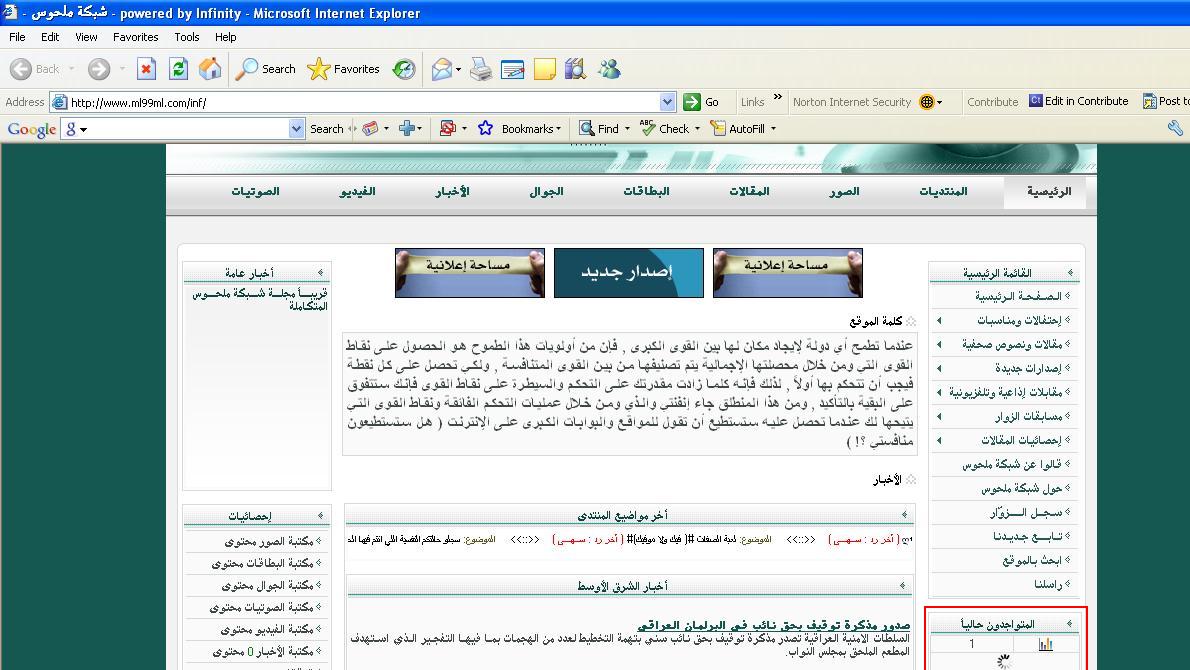Switch to the المنتديات navigation tab
The image size is (1190, 670).
click(x=943, y=191)
